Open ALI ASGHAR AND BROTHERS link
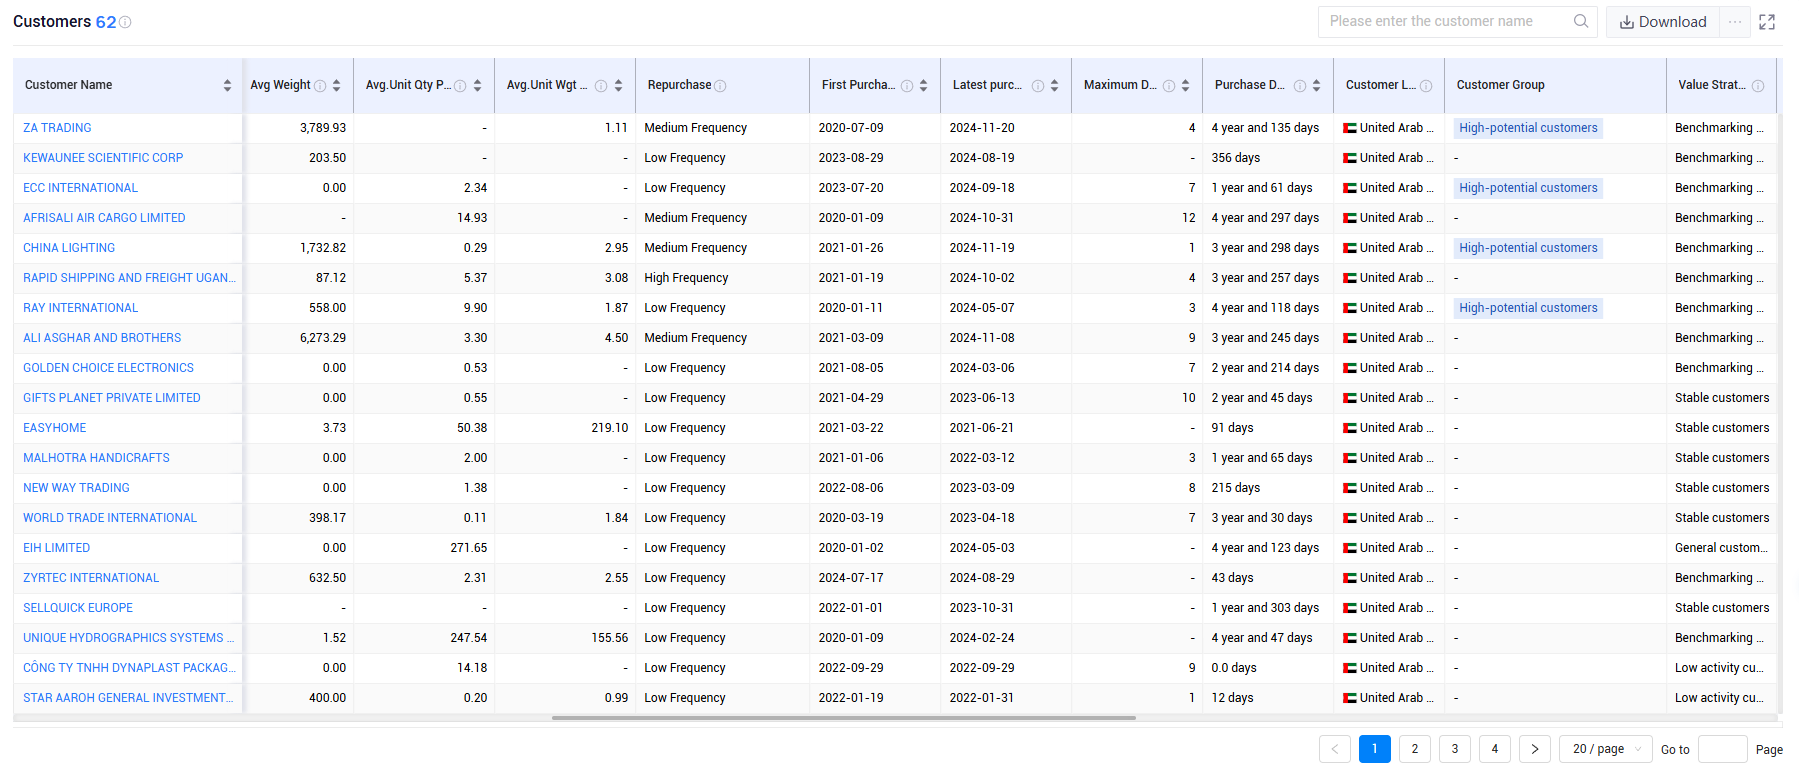This screenshot has width=1799, height=773. pos(102,338)
